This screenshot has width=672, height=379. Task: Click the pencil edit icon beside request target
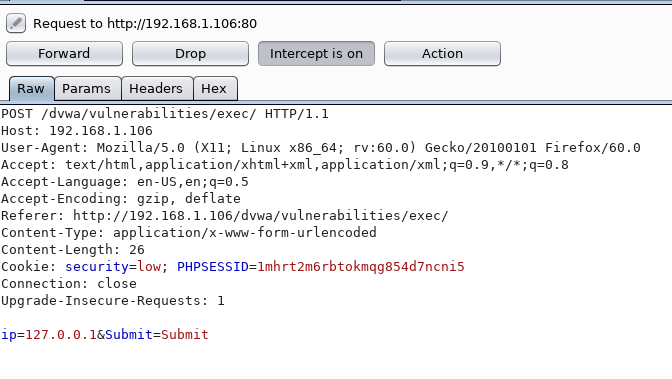pos(16,23)
